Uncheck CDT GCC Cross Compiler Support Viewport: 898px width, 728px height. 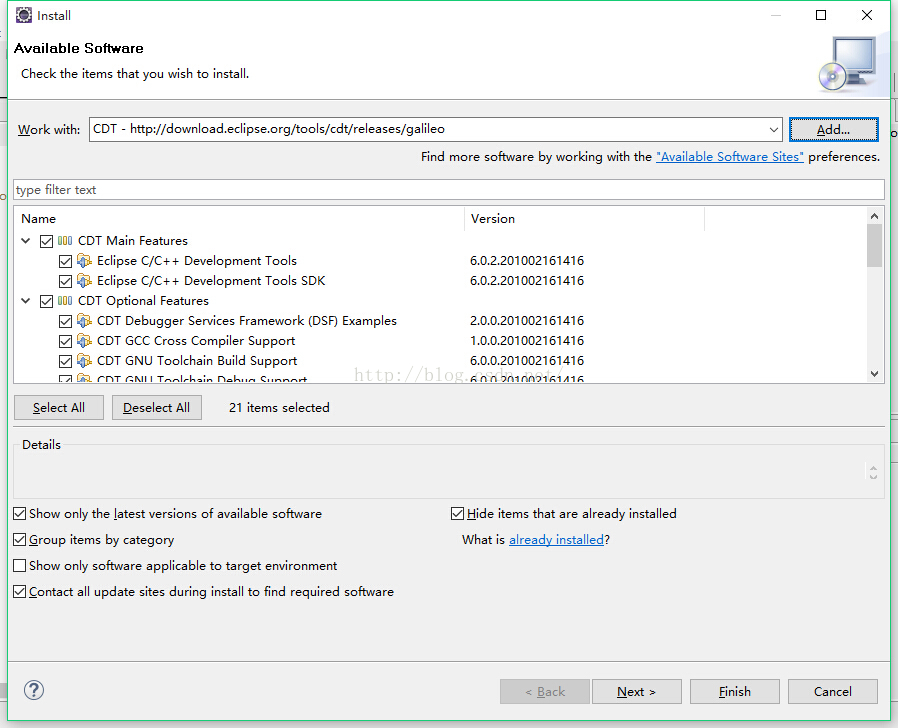65,341
